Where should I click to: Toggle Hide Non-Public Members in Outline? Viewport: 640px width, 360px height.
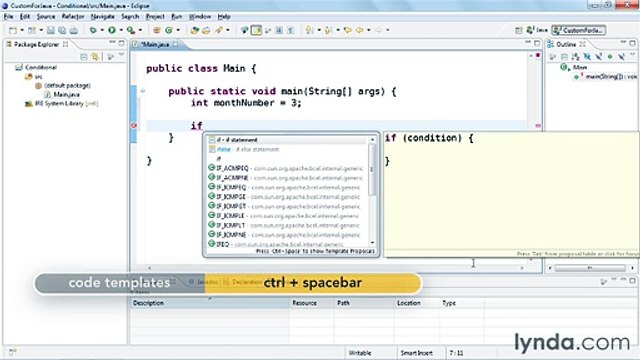[610, 57]
